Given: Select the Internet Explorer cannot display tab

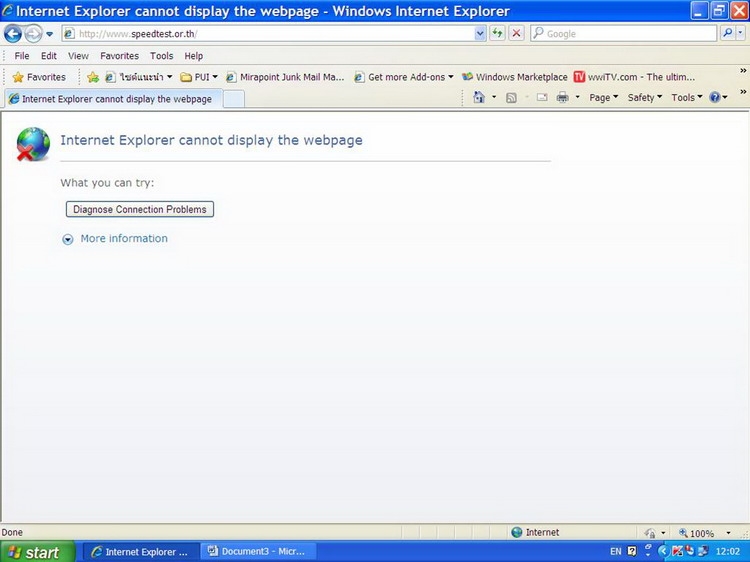Looking at the screenshot, I should click(113, 99).
